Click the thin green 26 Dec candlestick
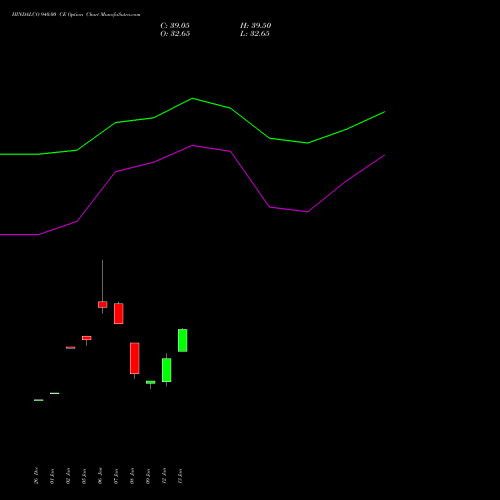The width and height of the screenshot is (500, 500). [x=39, y=400]
